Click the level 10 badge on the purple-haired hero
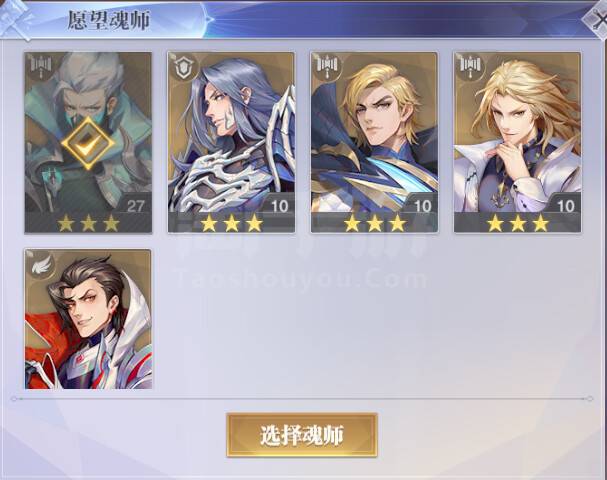Viewport: 607px width, 480px height. point(279,206)
